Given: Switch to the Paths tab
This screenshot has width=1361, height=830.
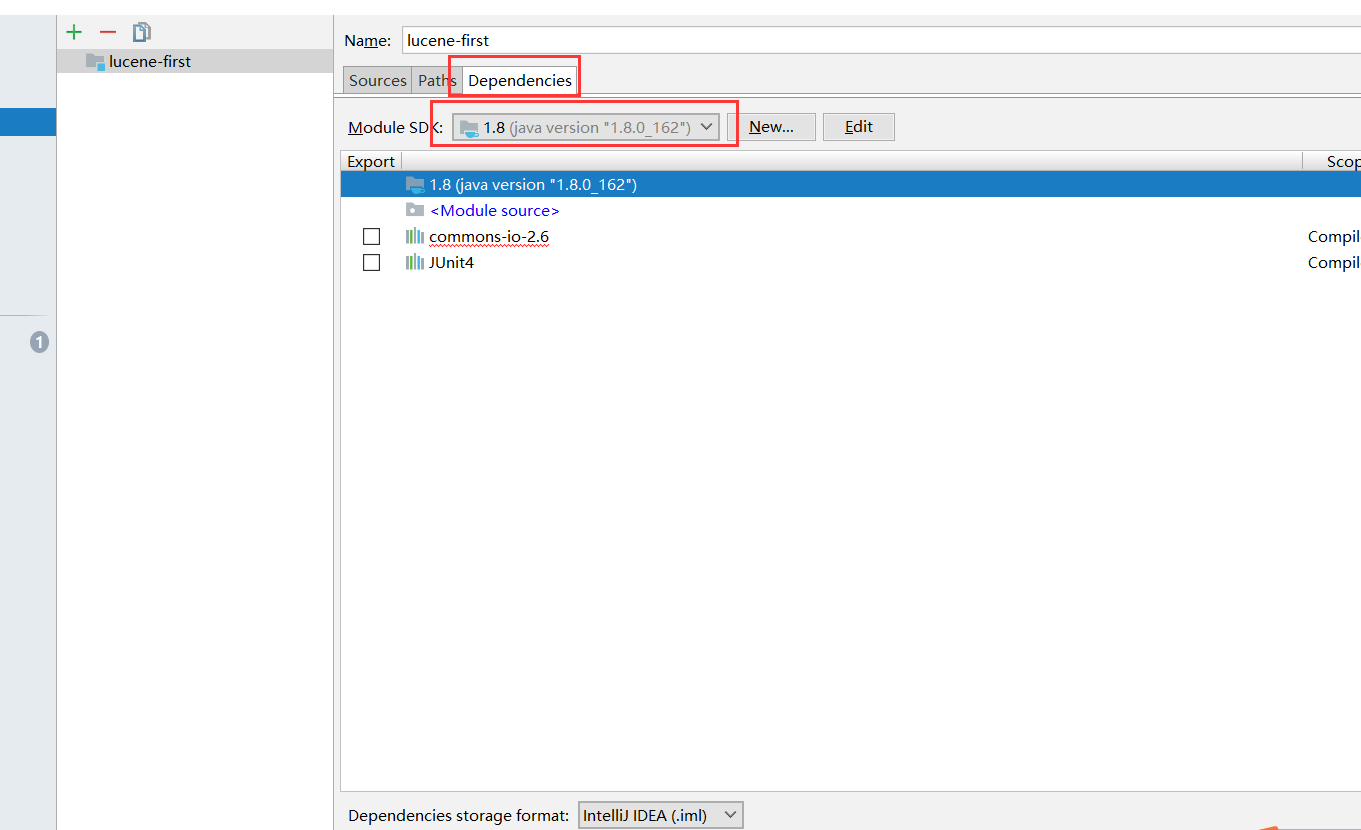Looking at the screenshot, I should tap(436, 79).
